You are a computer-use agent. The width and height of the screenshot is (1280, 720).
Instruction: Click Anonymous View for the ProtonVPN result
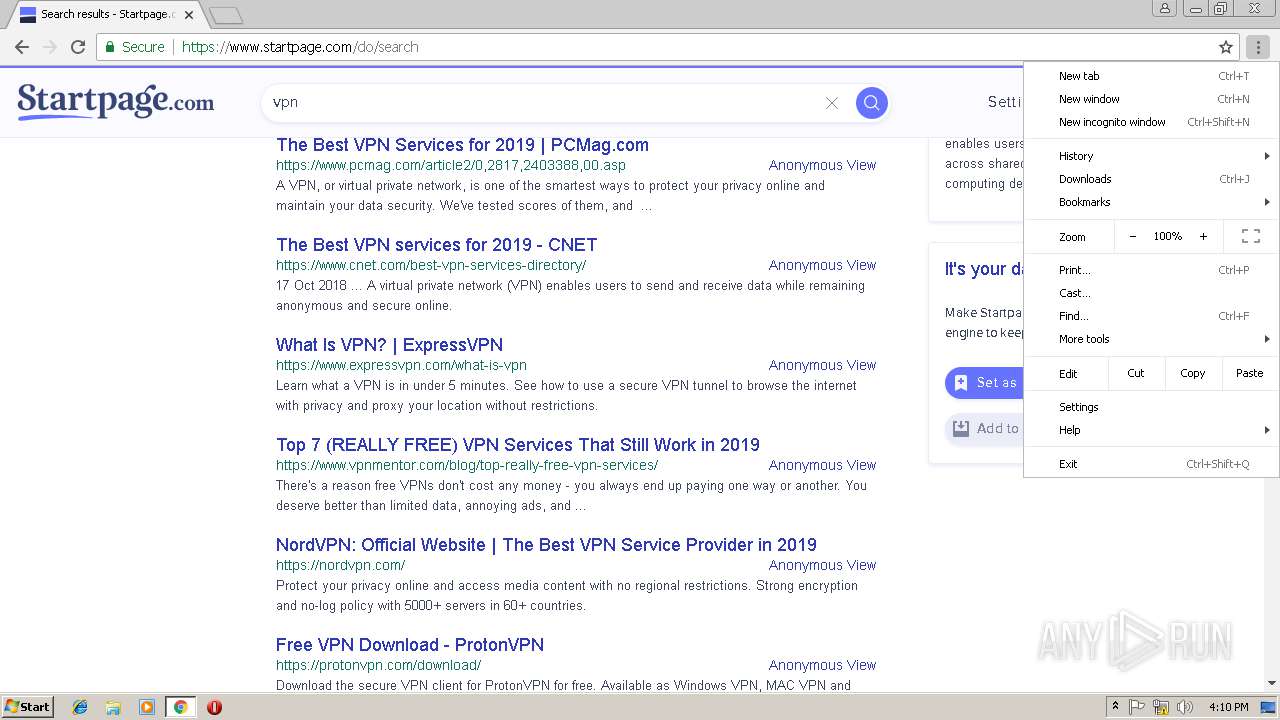[822, 665]
